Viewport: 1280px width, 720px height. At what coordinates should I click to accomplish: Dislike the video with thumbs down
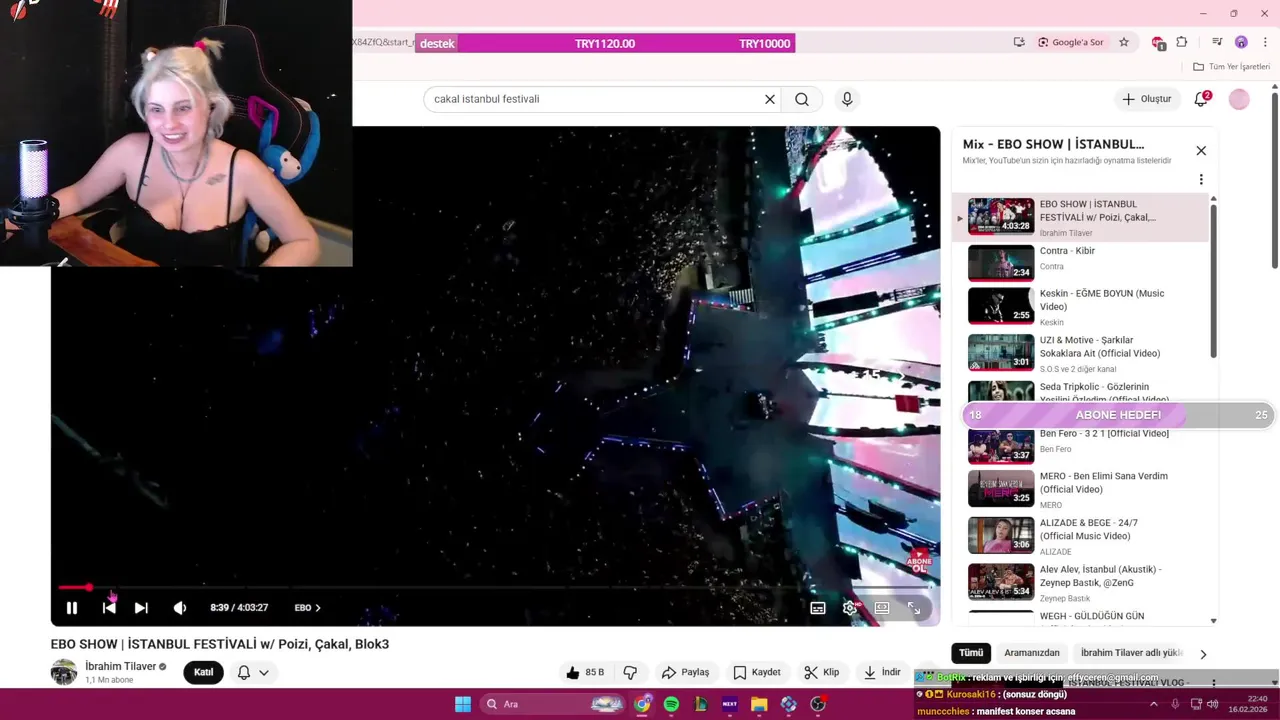[630, 672]
